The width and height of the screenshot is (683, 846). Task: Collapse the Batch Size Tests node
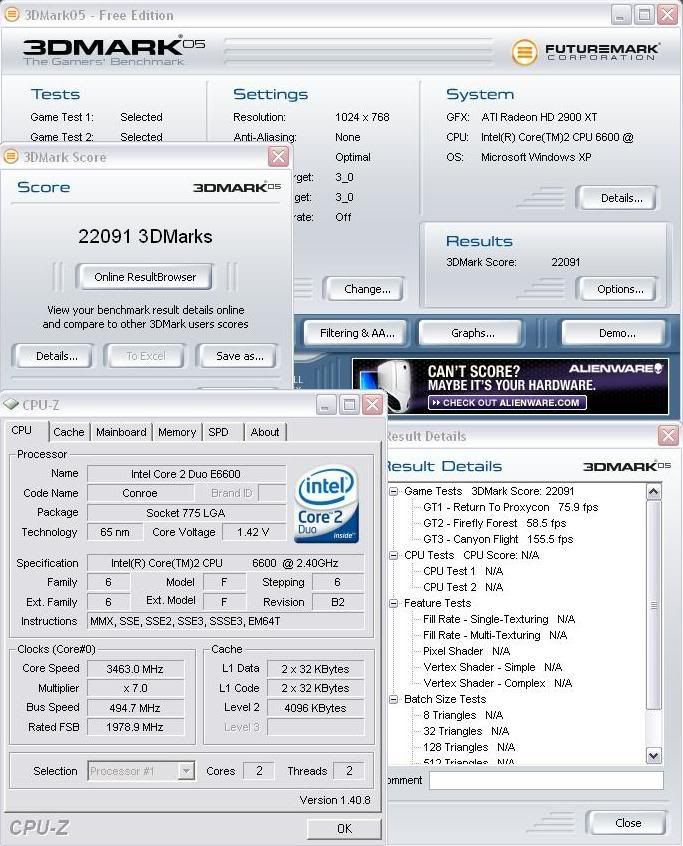(394, 699)
